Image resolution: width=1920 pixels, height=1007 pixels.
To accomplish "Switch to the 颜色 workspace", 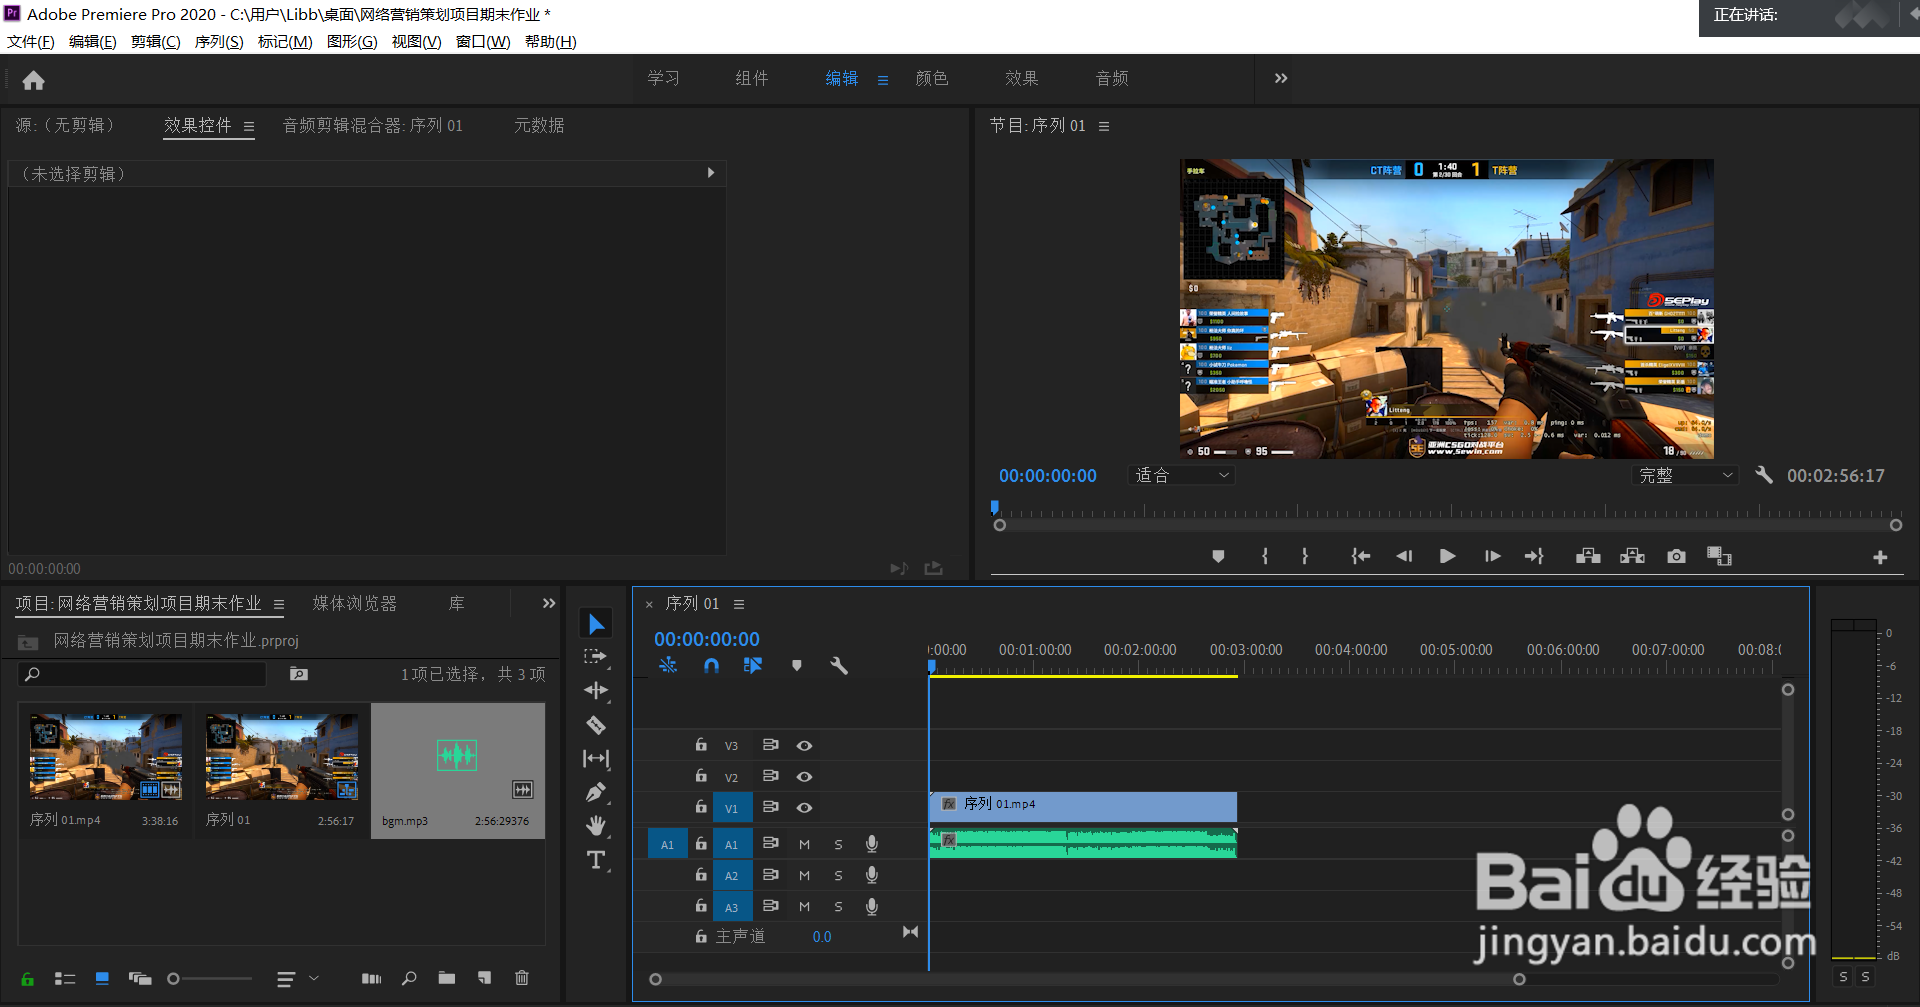I will pyautogui.click(x=931, y=78).
